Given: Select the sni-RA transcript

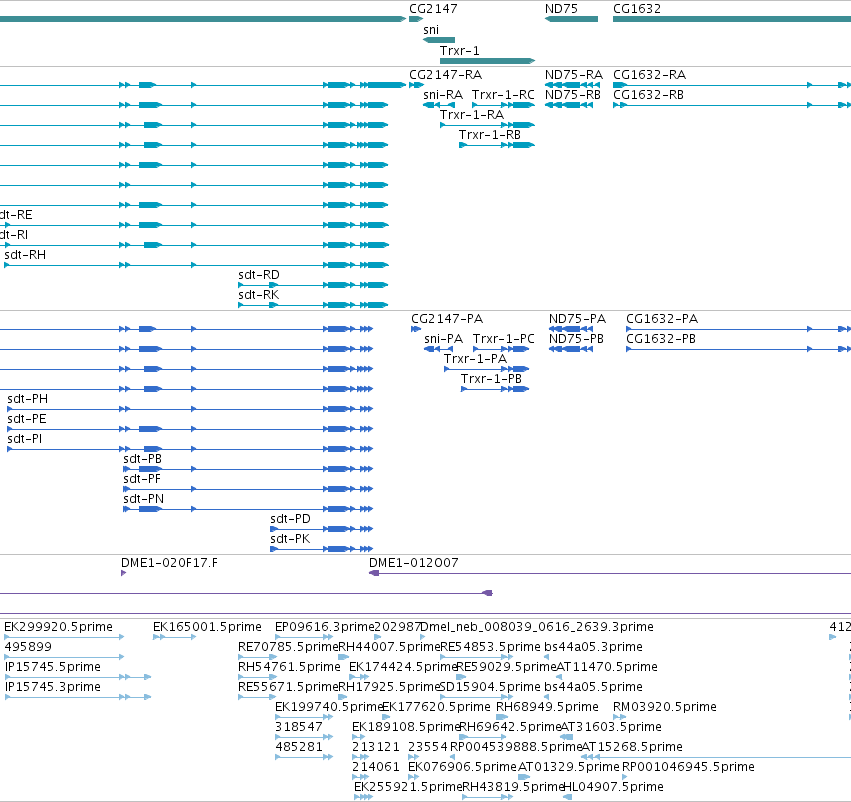Looking at the screenshot, I should click(x=439, y=105).
